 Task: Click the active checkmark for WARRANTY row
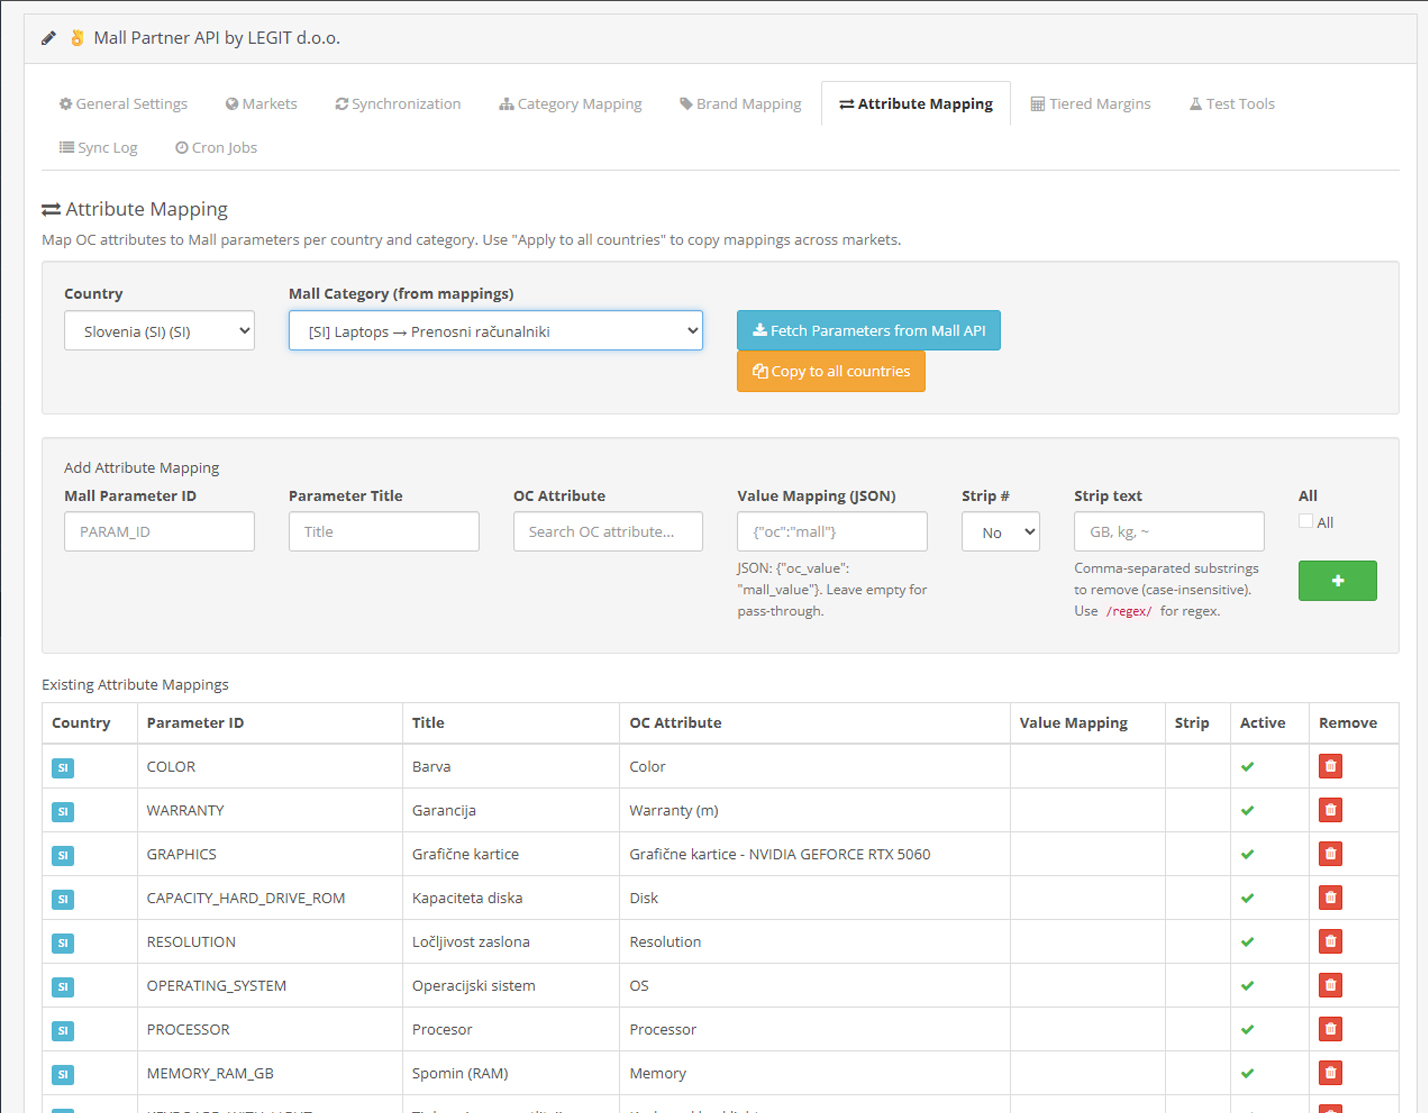pyautogui.click(x=1247, y=811)
